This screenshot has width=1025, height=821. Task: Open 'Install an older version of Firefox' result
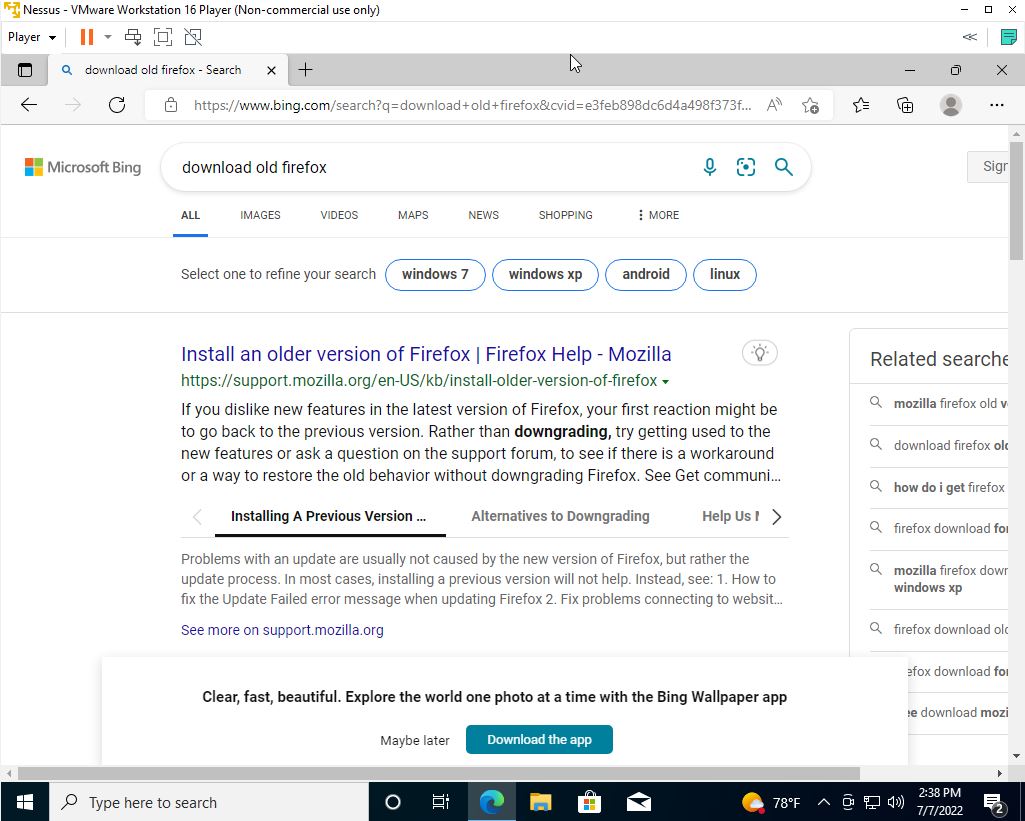pos(426,354)
